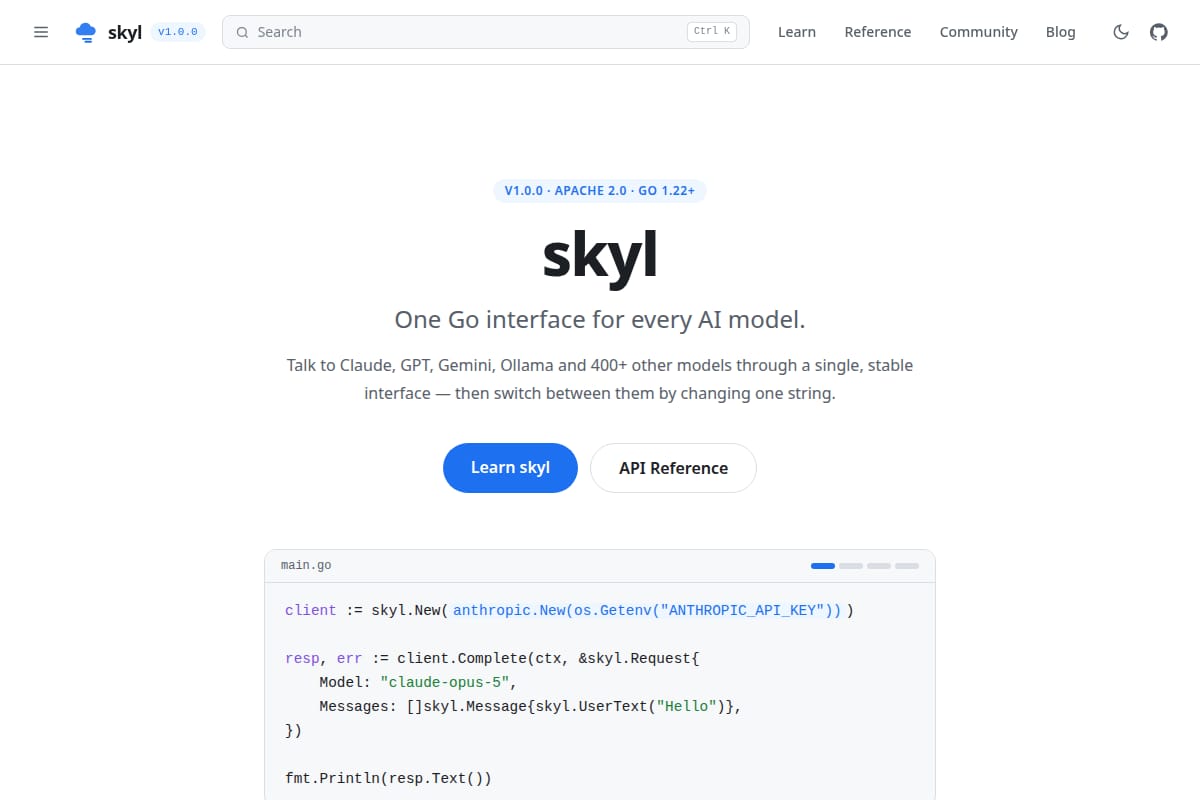Click the Ctrl K shortcut hint
The width and height of the screenshot is (1200, 800).
coord(712,32)
